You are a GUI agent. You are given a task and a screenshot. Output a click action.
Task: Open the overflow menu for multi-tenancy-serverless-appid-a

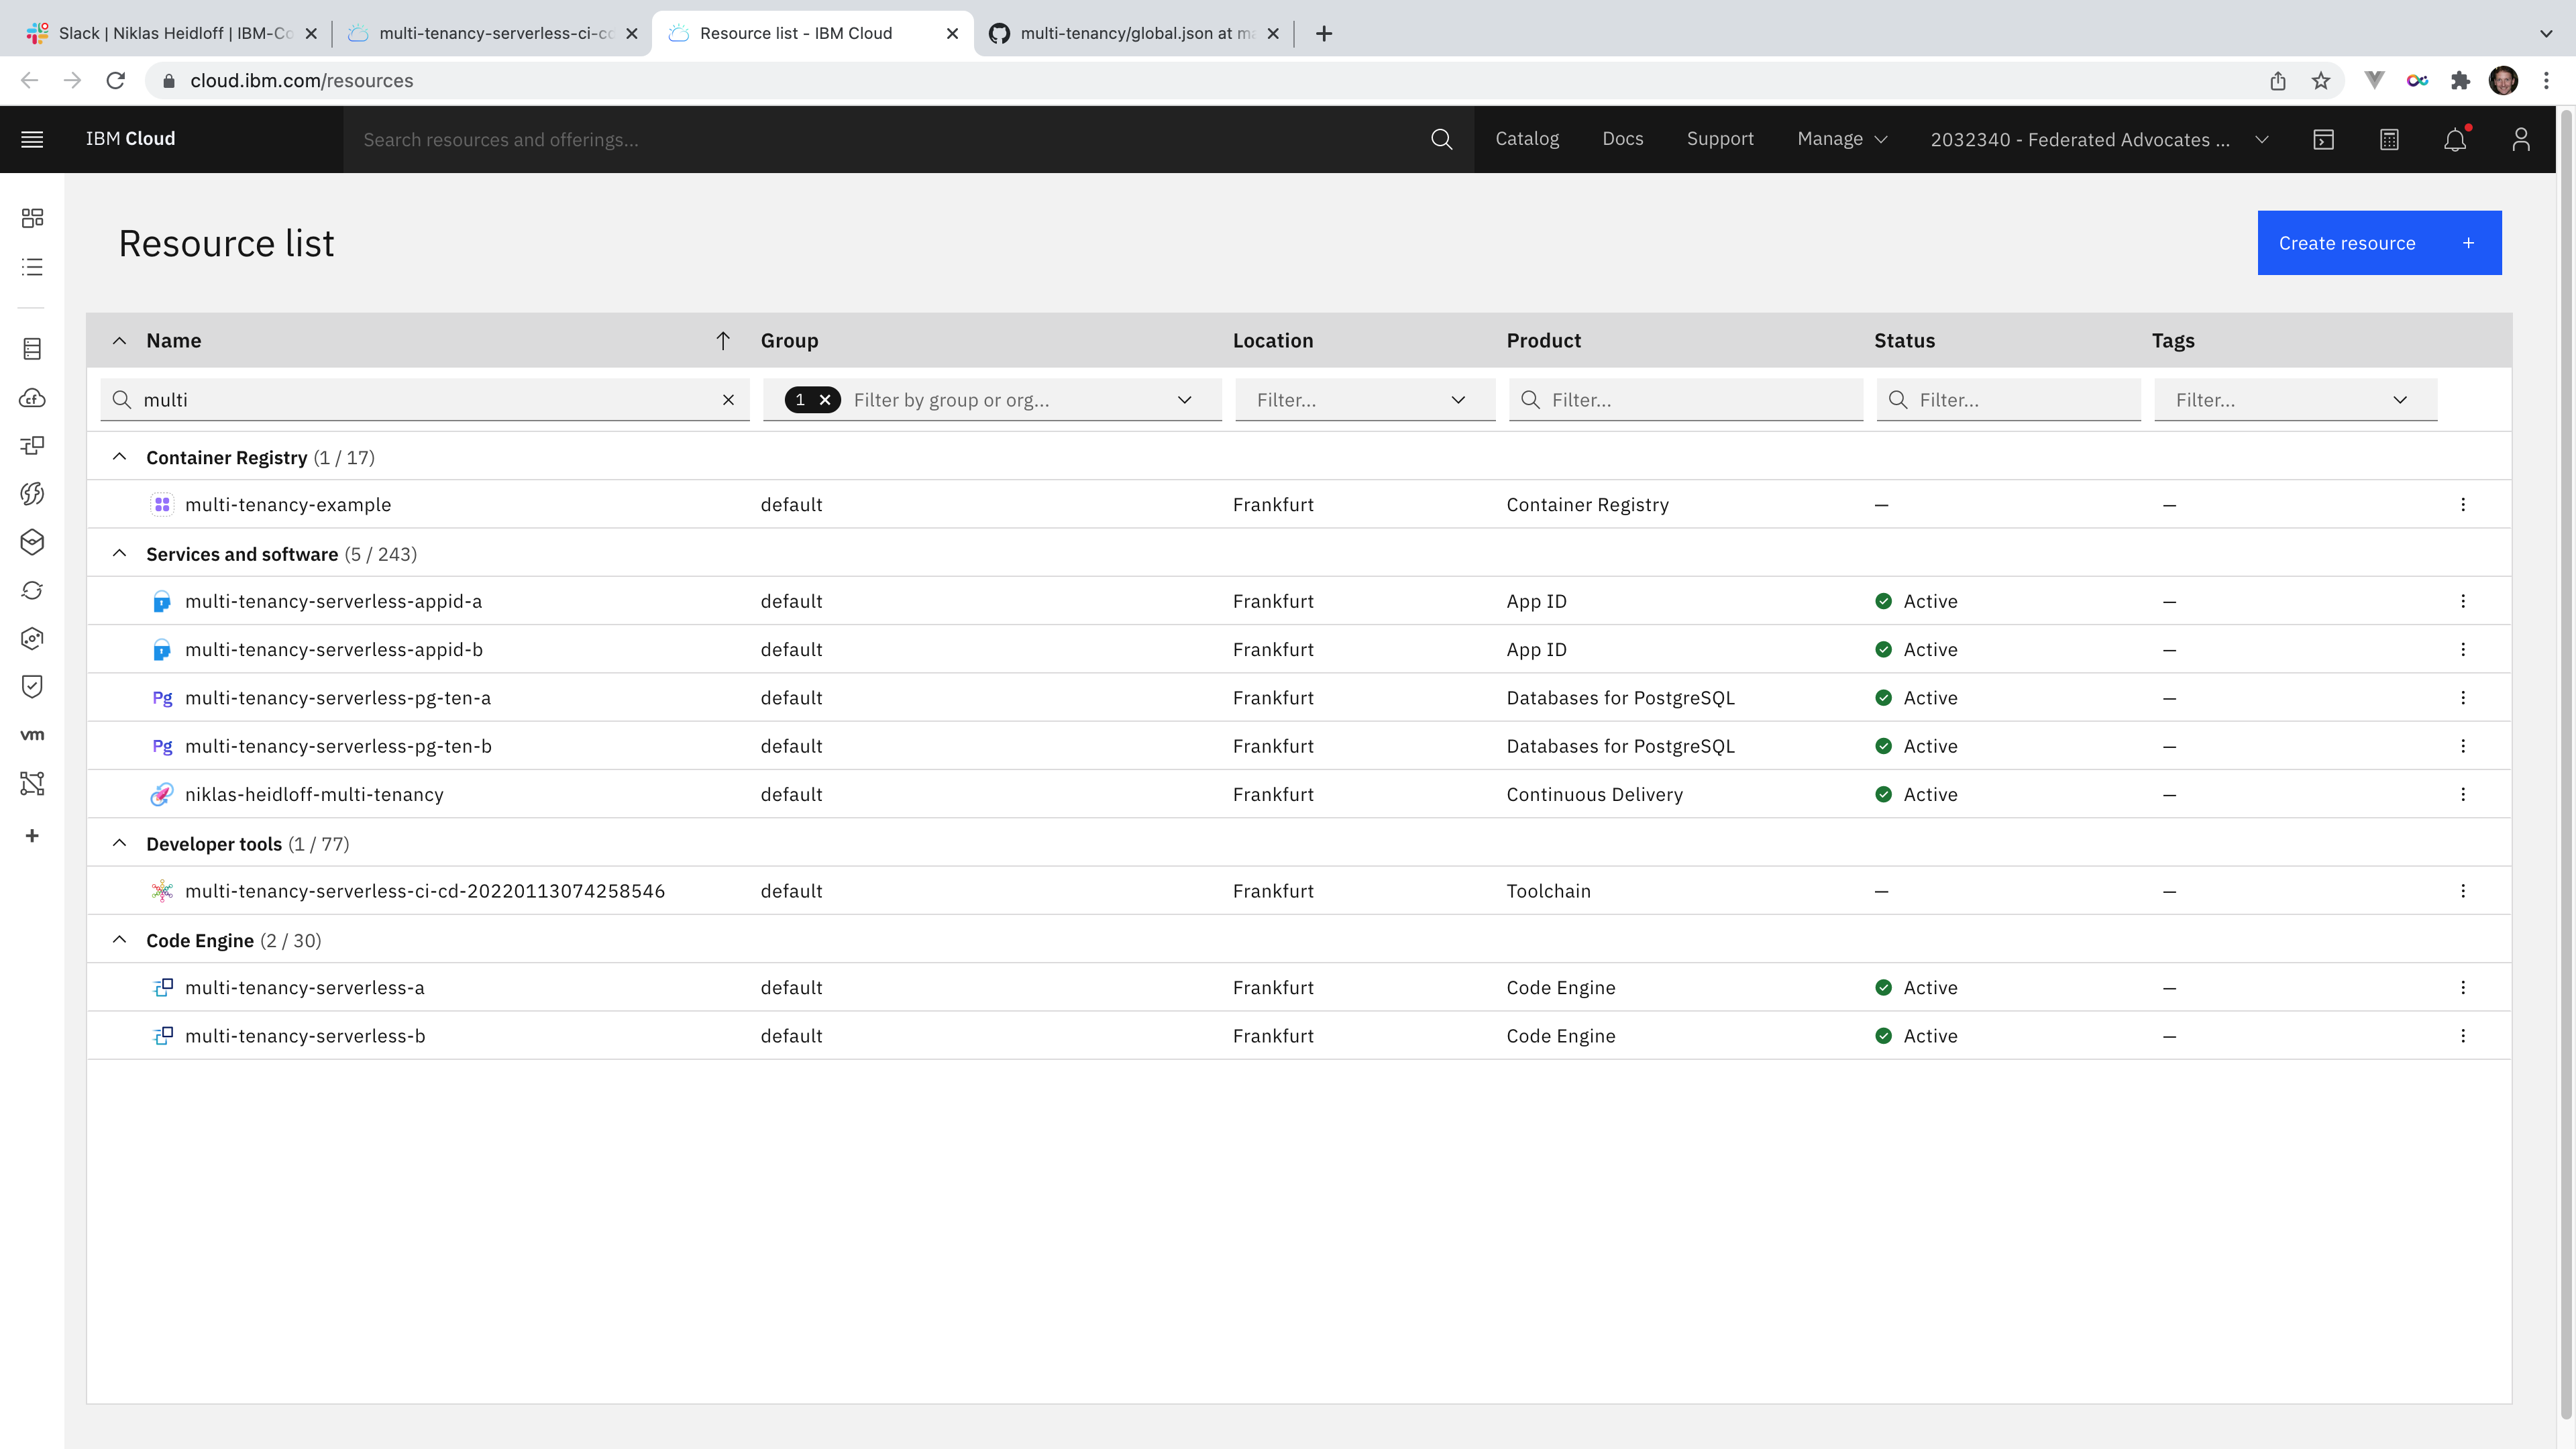click(x=2463, y=601)
